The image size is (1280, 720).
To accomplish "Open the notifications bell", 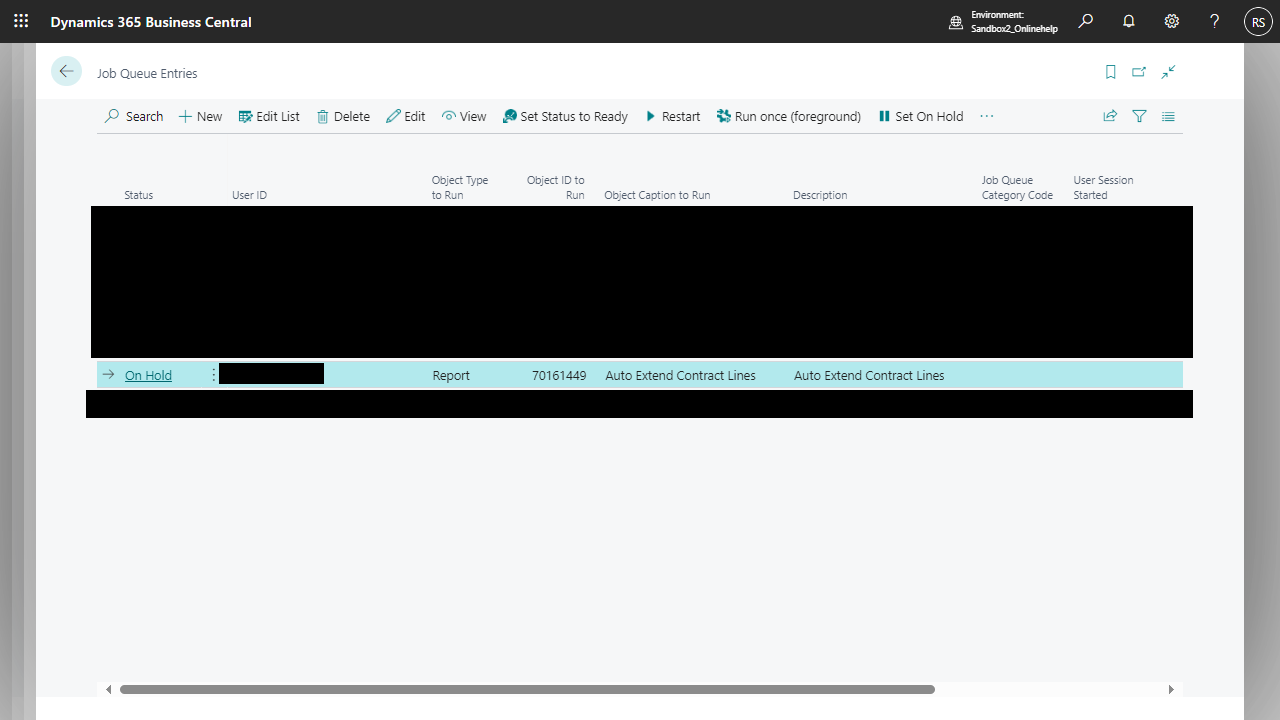I will coord(1129,21).
